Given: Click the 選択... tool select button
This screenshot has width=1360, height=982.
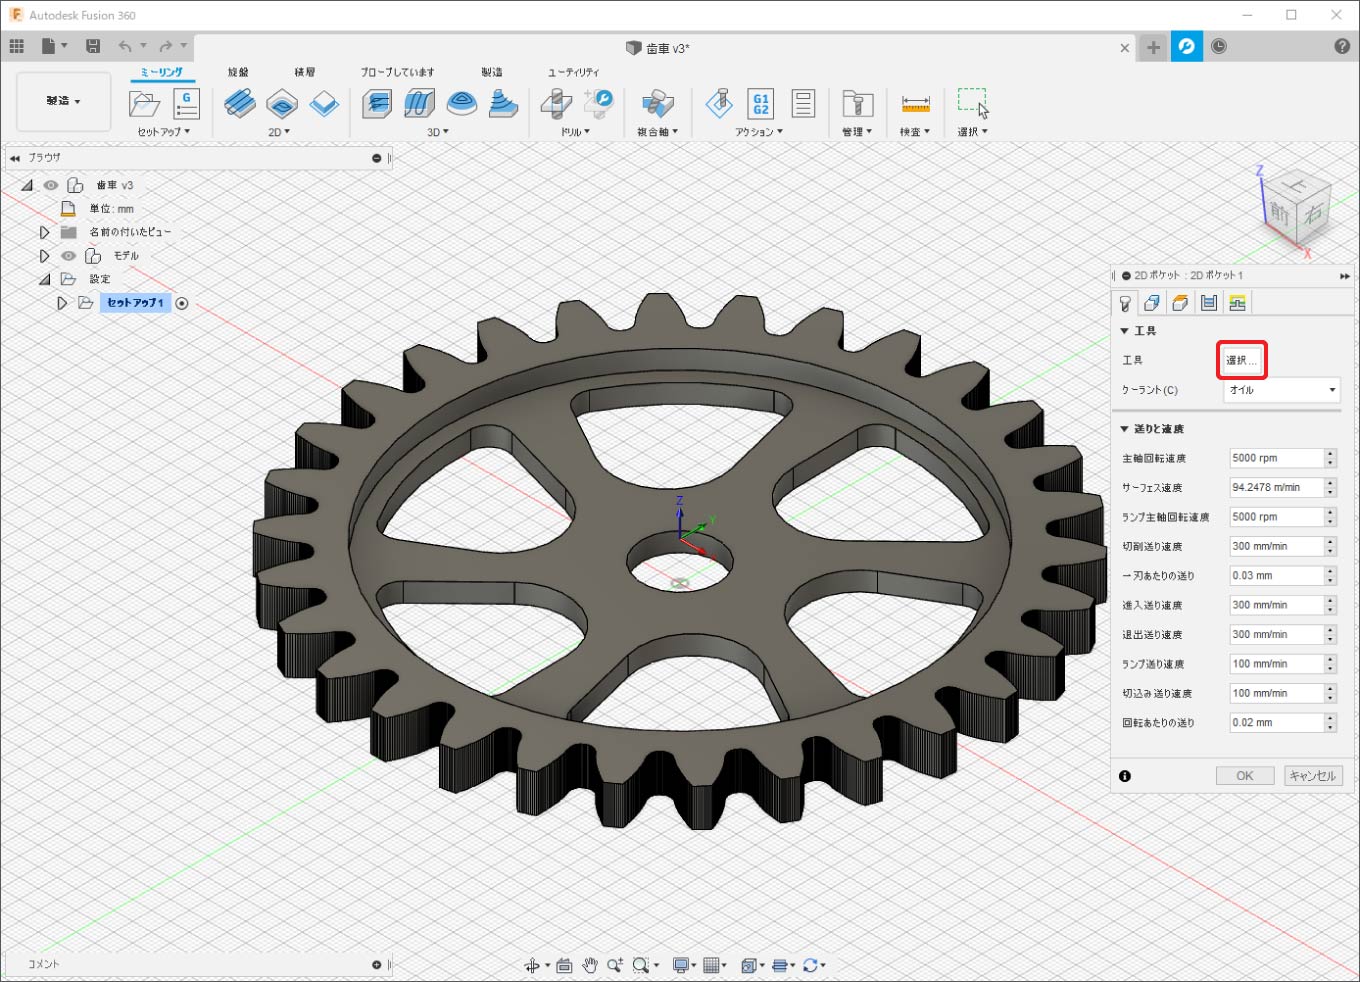Looking at the screenshot, I should (1241, 360).
